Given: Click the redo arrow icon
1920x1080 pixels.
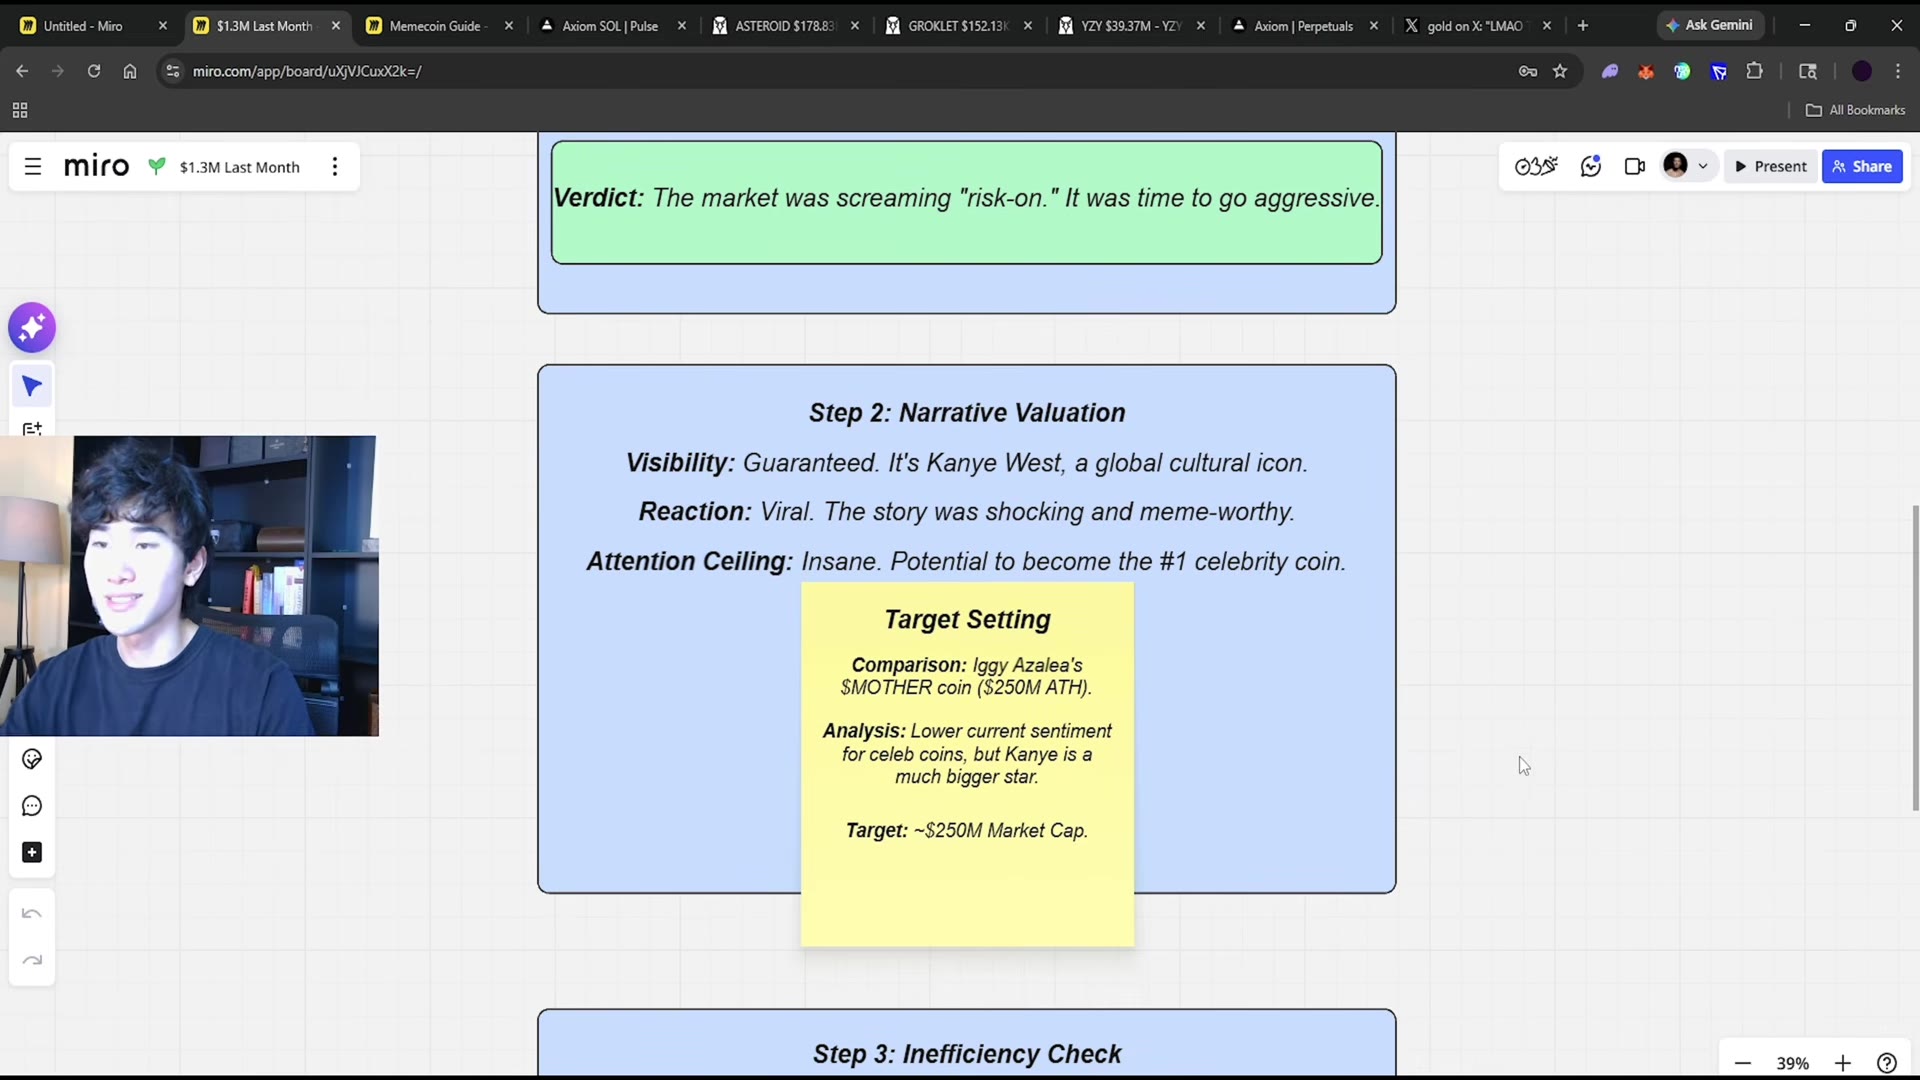Looking at the screenshot, I should 32,960.
